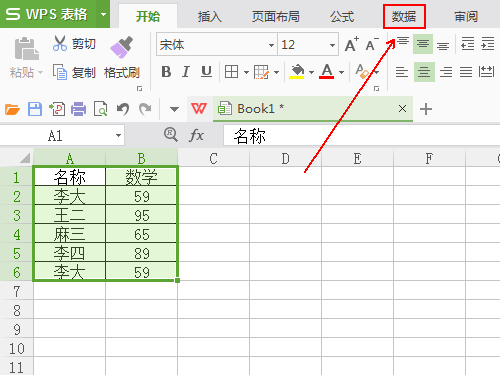The height and width of the screenshot is (375, 500).
Task: Toggle vertical middle alignment
Action: [x=423, y=44]
